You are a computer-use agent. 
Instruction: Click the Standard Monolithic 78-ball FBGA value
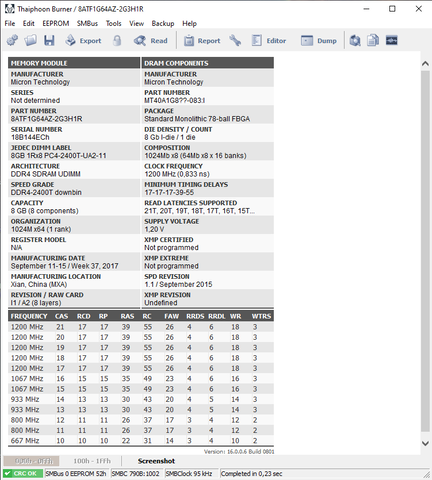[197, 119]
